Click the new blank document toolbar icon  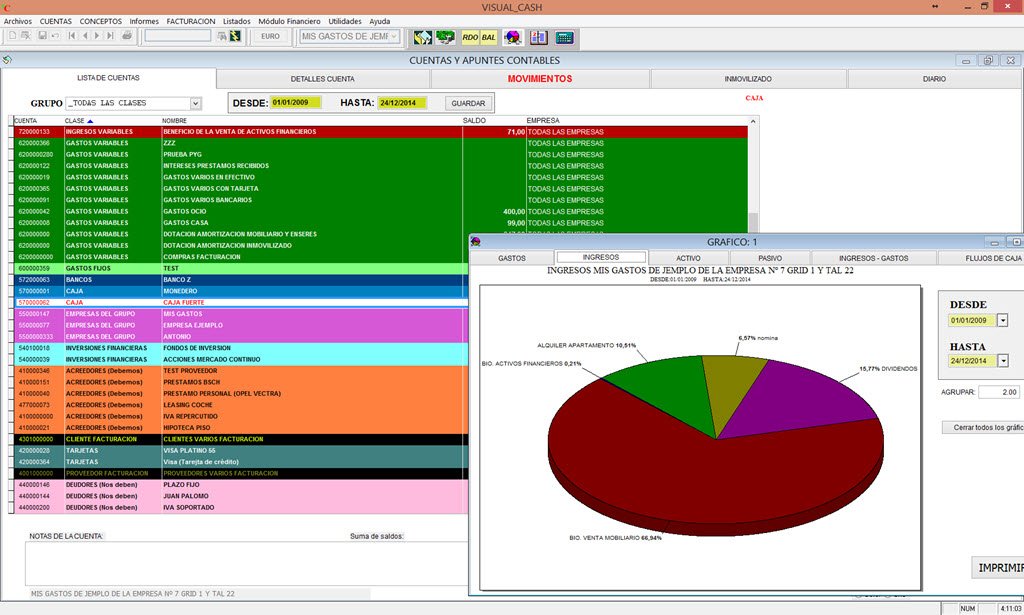point(12,37)
